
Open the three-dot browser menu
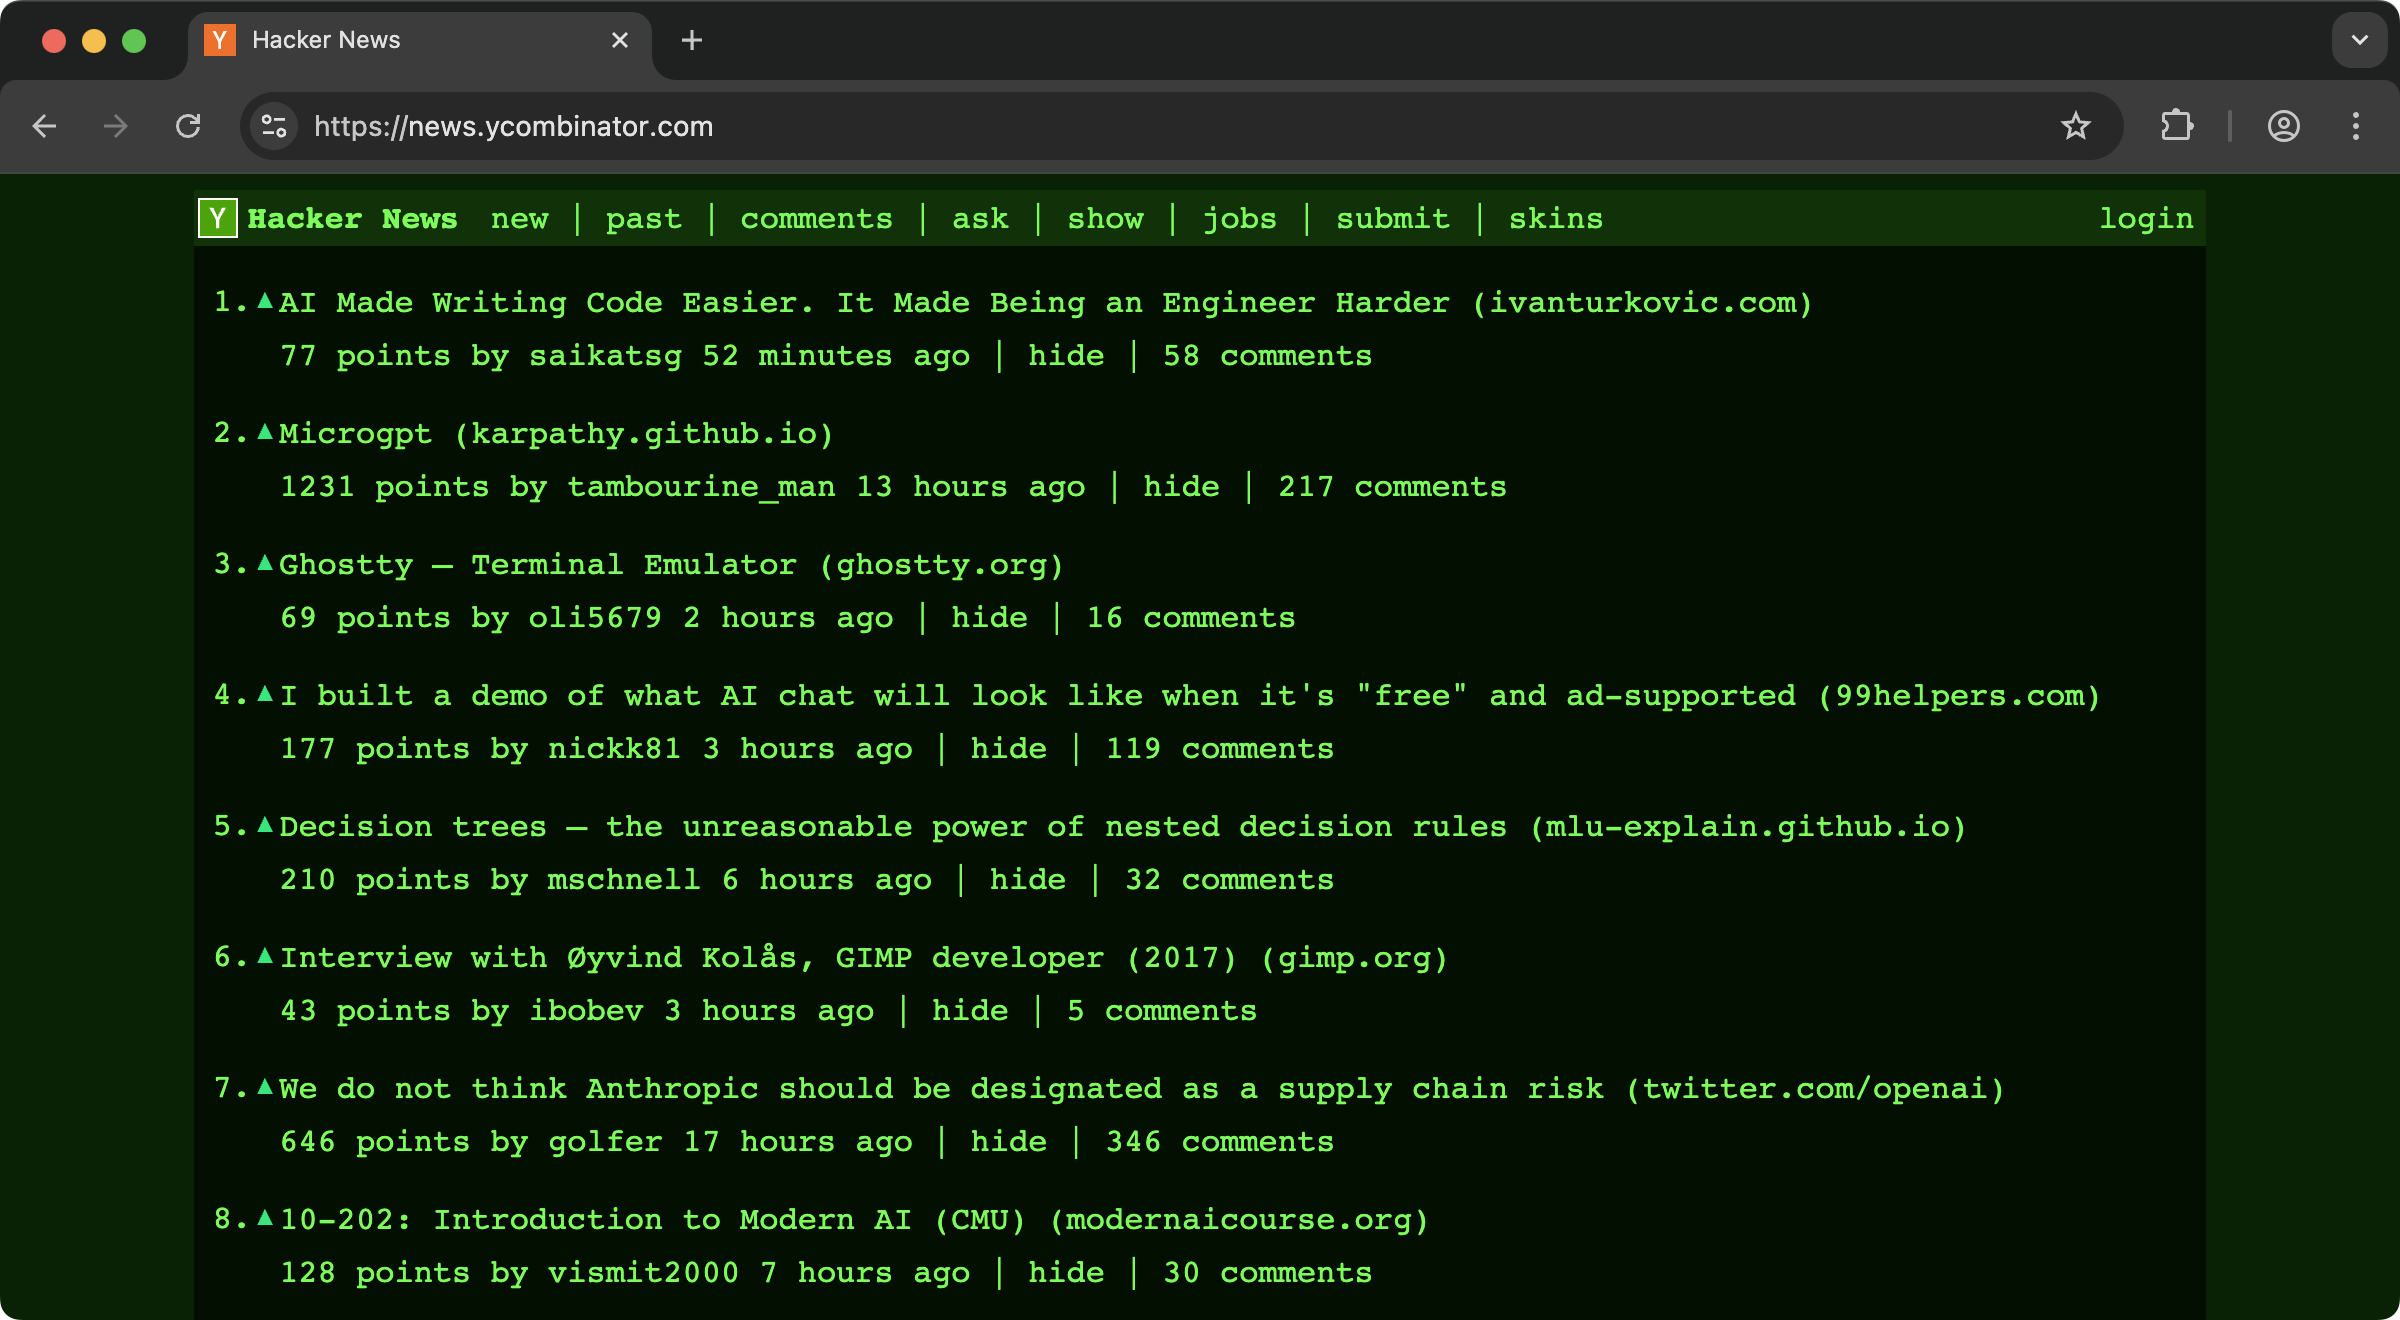pos(2356,126)
